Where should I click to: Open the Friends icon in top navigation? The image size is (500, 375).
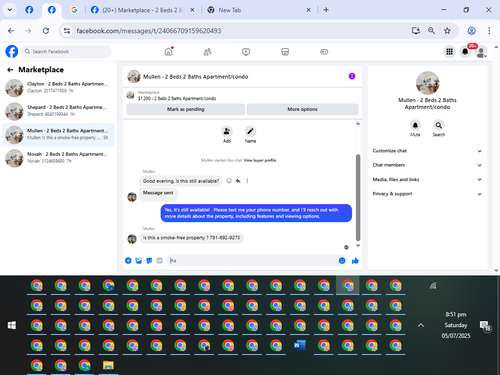point(207,52)
